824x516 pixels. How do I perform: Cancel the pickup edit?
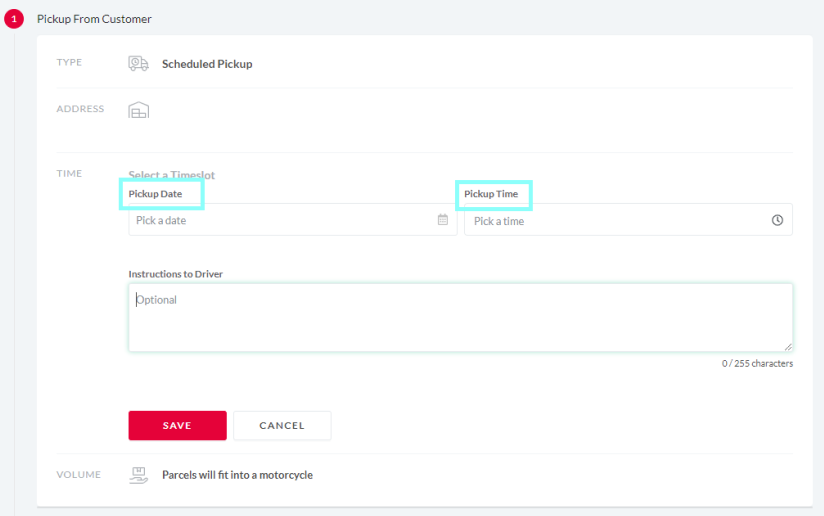(282, 426)
